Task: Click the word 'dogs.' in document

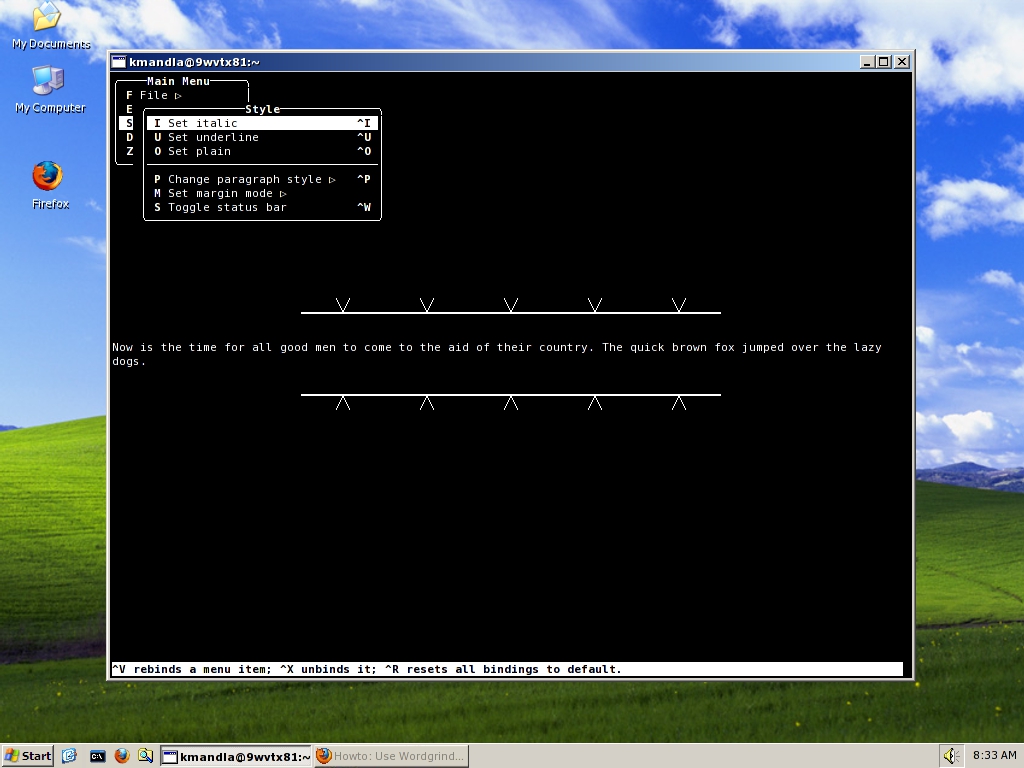Action: [x=129, y=361]
